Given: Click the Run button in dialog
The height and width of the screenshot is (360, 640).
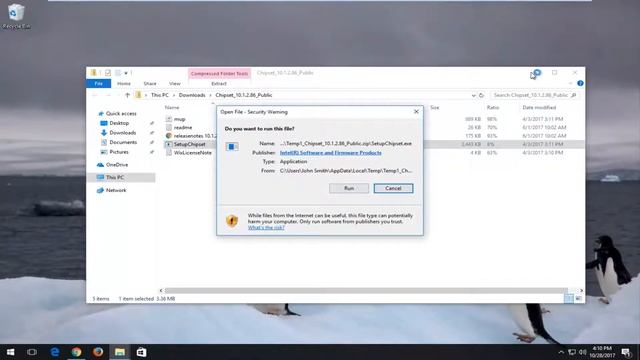Looking at the screenshot, I should pos(349,188).
